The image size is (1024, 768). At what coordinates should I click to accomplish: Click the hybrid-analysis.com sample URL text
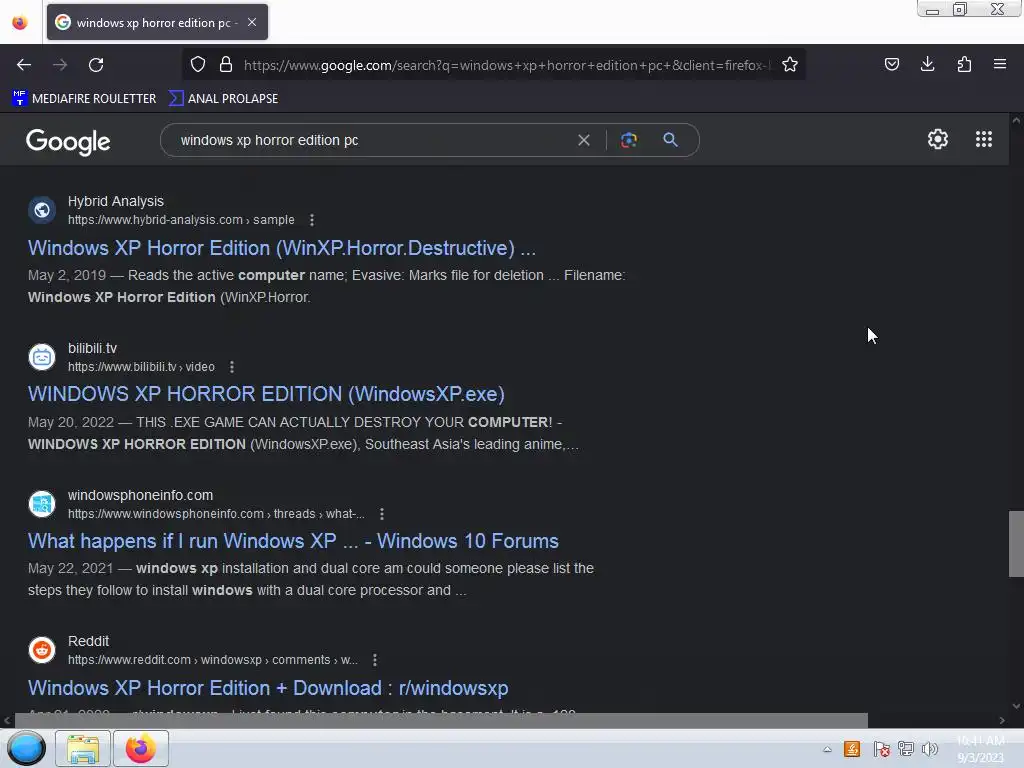(x=181, y=220)
